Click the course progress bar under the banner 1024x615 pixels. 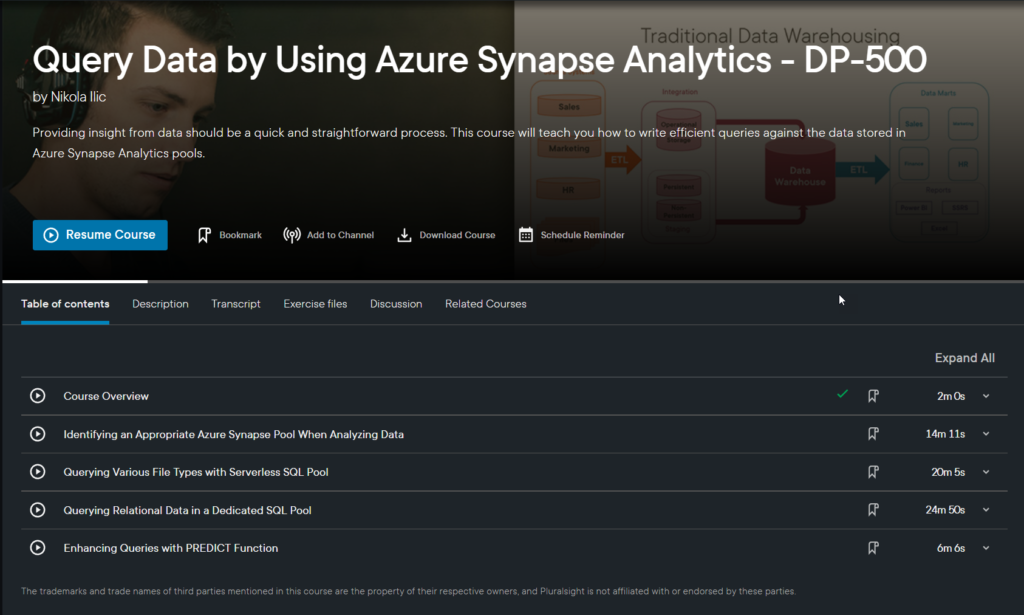512,281
